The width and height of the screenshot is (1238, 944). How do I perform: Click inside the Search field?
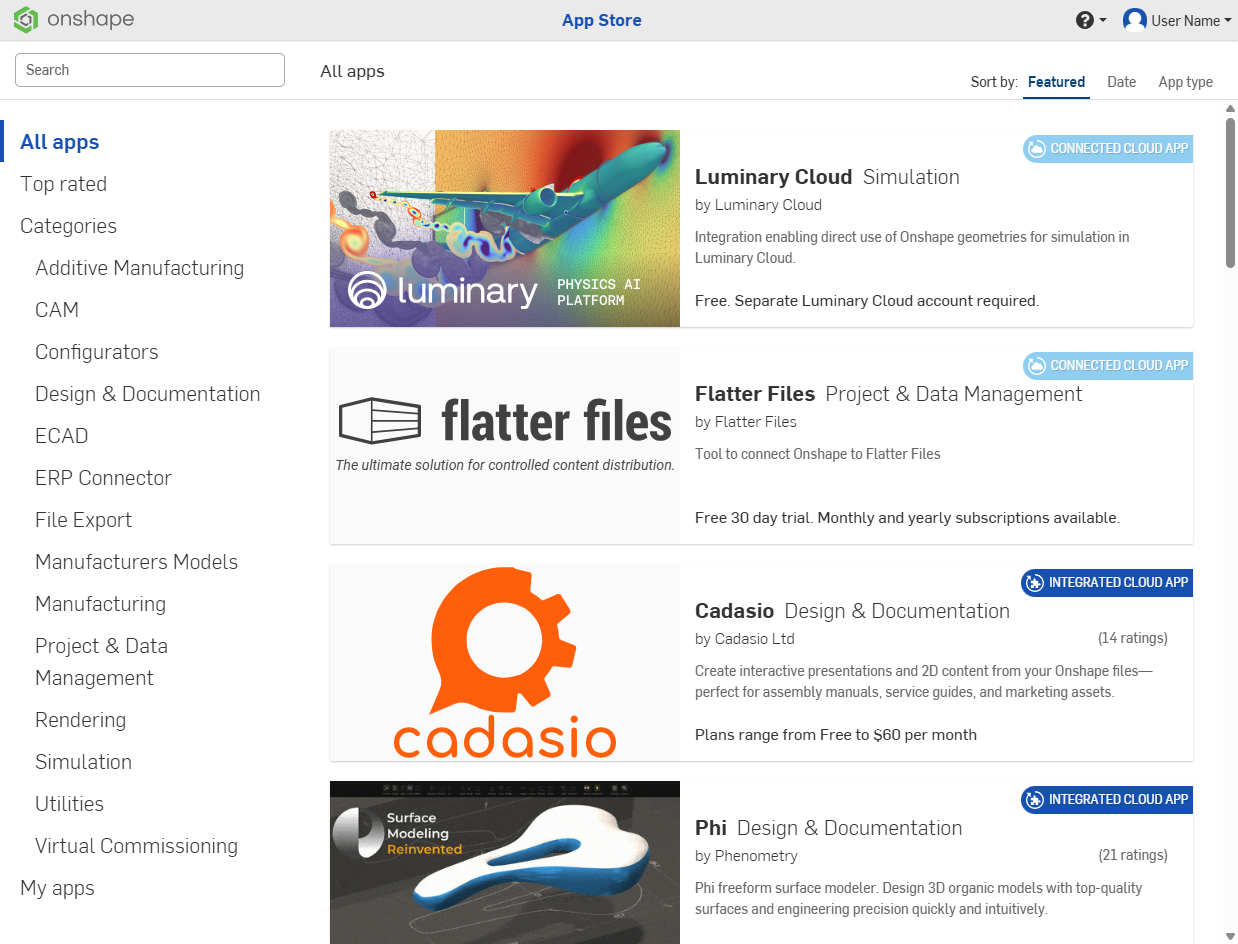[x=149, y=70]
